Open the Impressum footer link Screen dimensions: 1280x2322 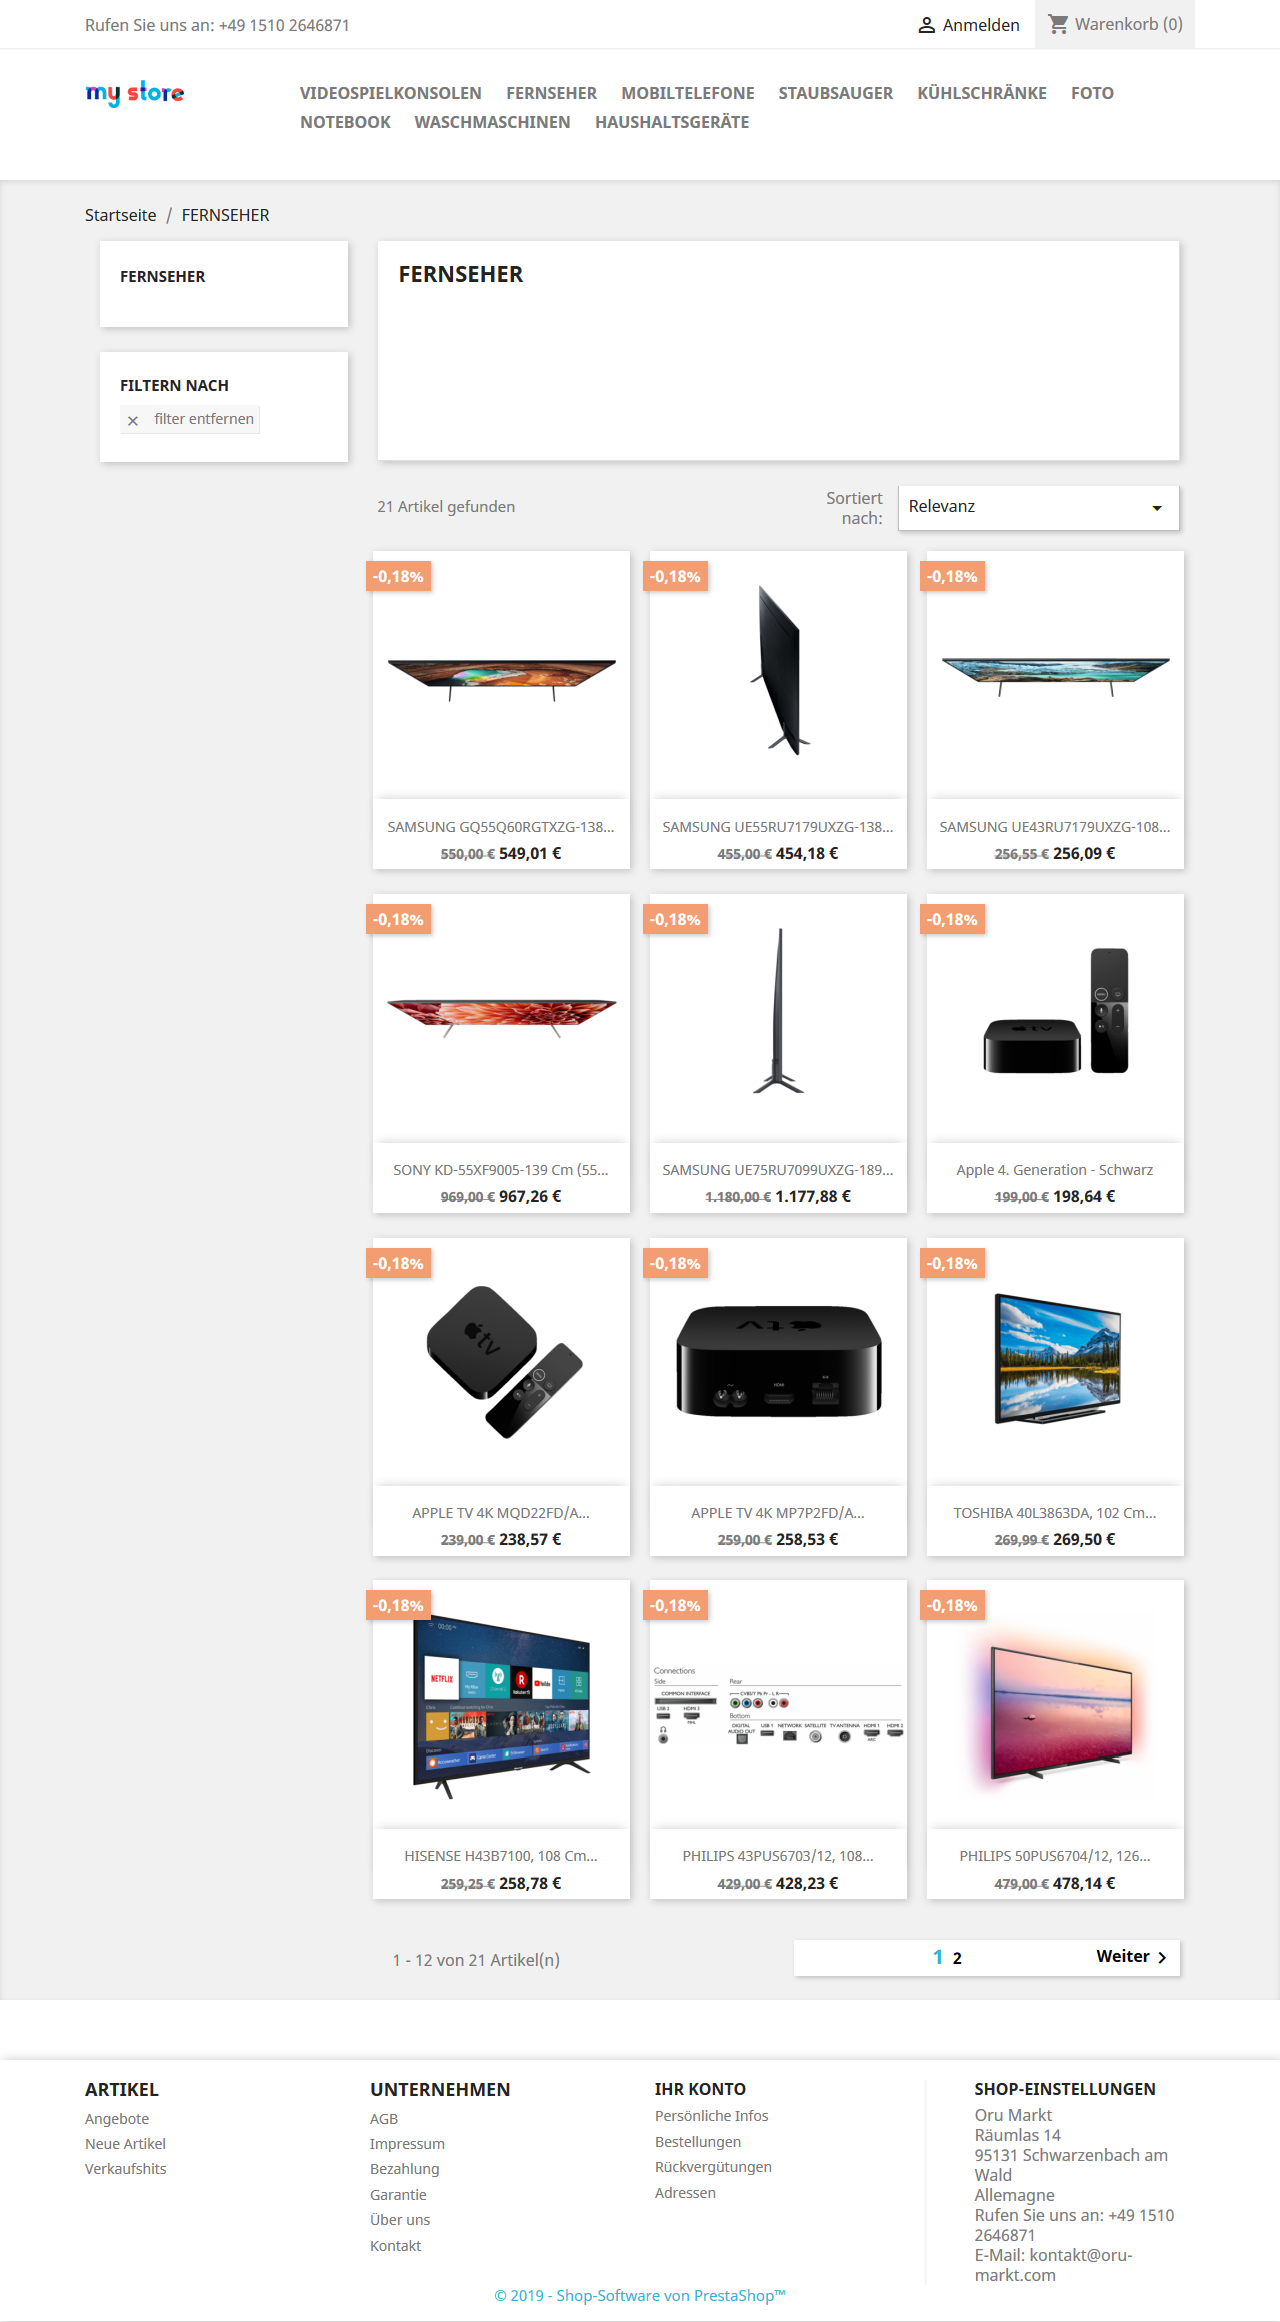point(407,2144)
